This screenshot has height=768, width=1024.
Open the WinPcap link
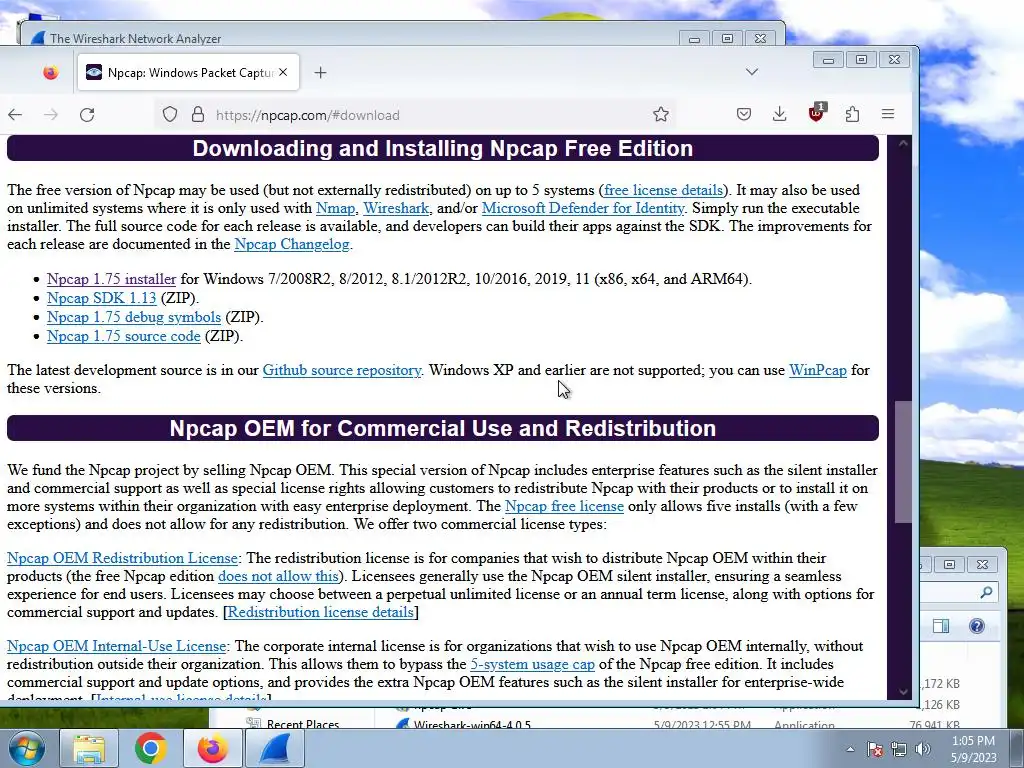818,370
